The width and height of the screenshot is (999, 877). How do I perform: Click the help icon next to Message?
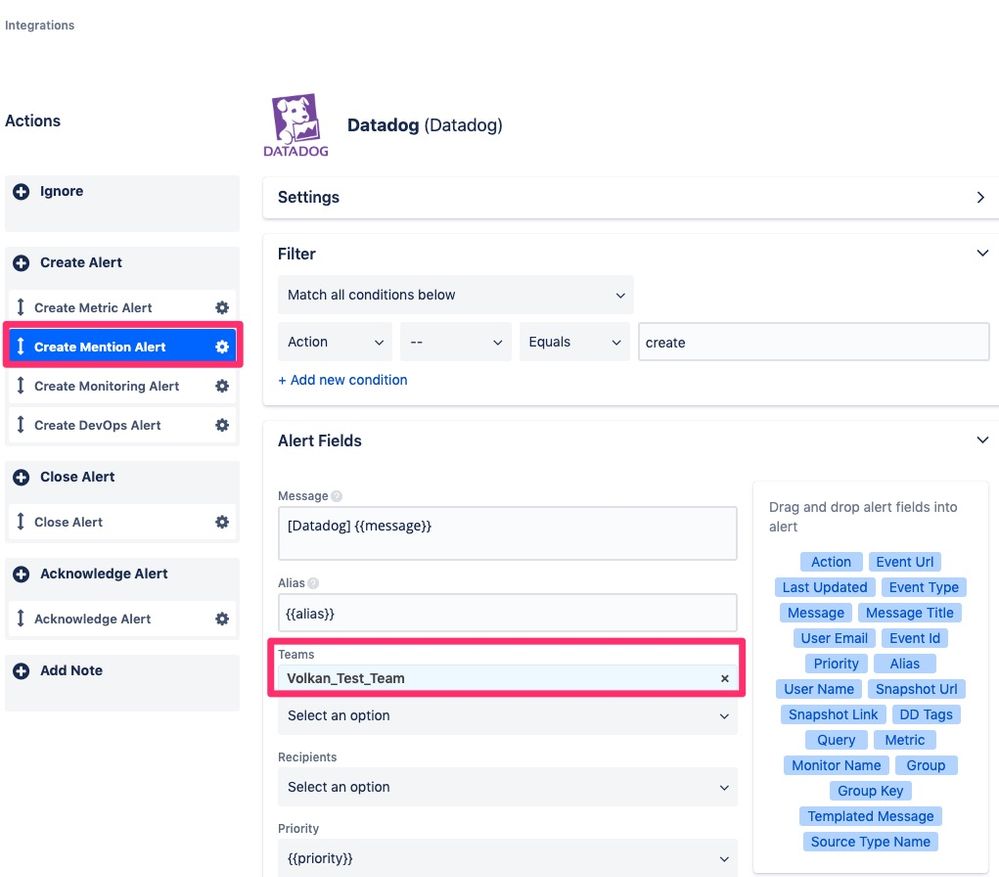tap(336, 496)
